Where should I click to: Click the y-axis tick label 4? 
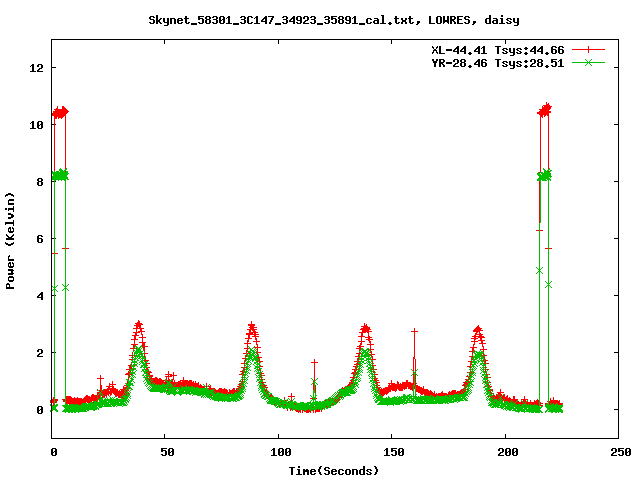click(x=40, y=296)
